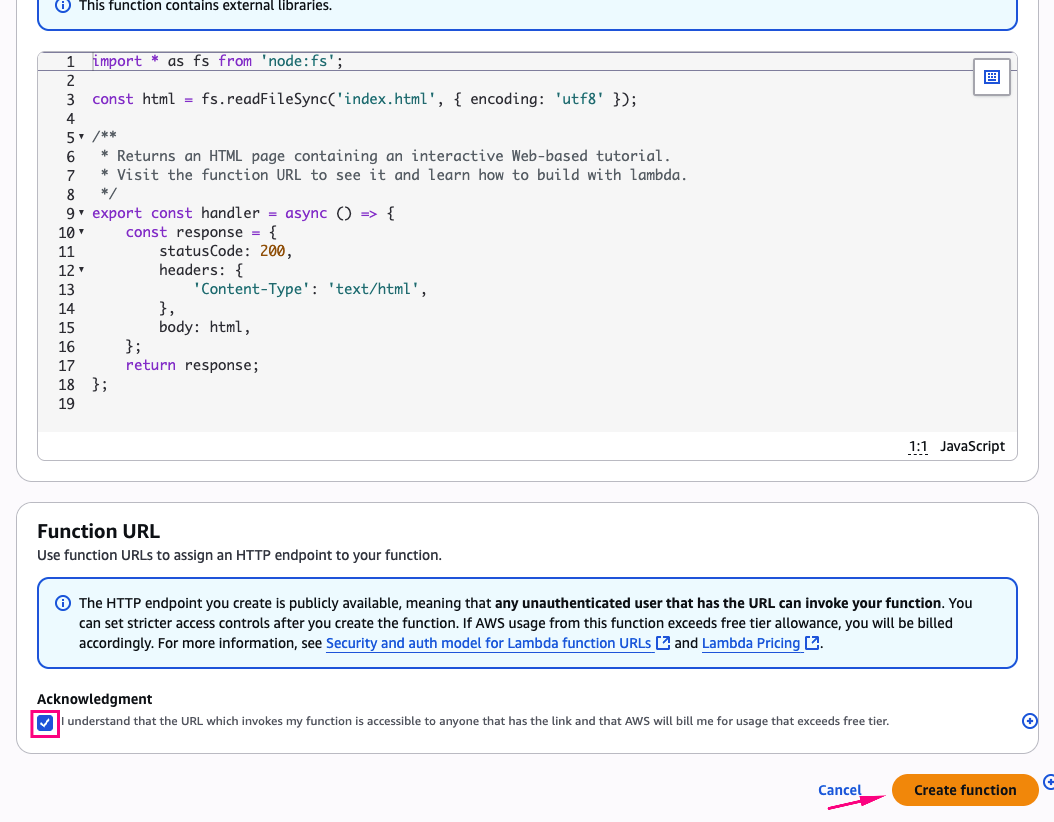Click external-link icon after Lambda Pricing
This screenshot has height=822, width=1054.
812,643
